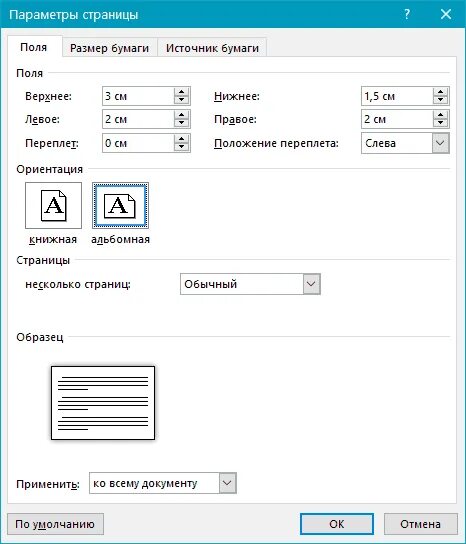Image resolution: width=466 pixels, height=544 pixels.
Task: Click the Страницы section heading
Action: coord(43,260)
